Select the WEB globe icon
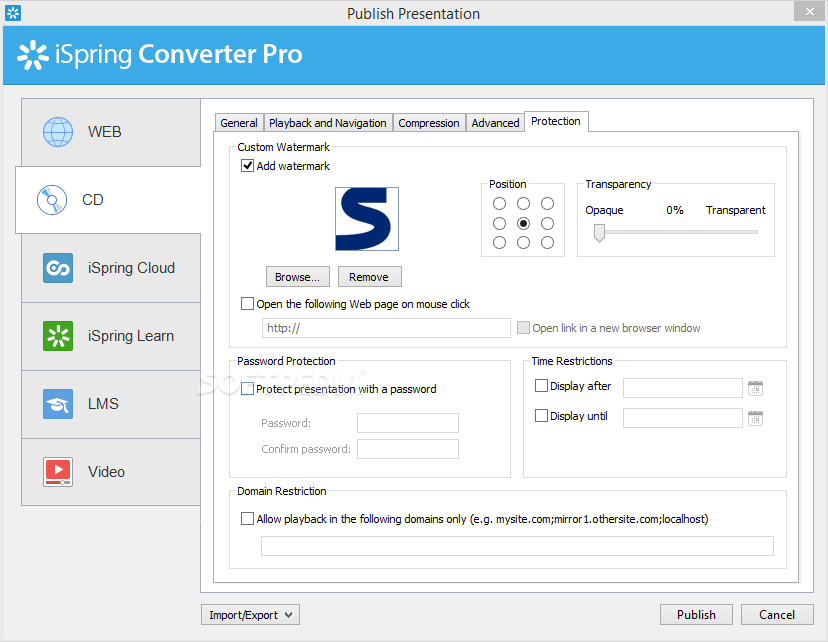Screen dimensions: 828x642 (x=58, y=132)
